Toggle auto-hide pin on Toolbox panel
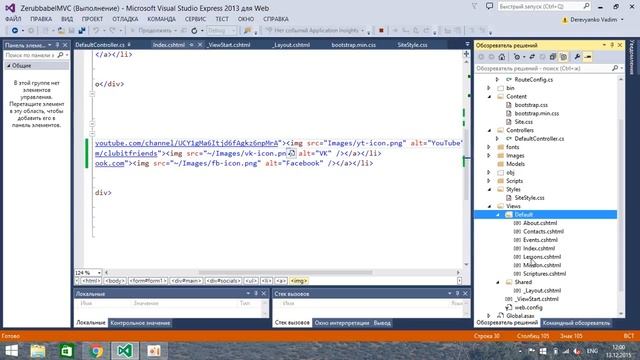640x360 pixels. (x=57, y=45)
